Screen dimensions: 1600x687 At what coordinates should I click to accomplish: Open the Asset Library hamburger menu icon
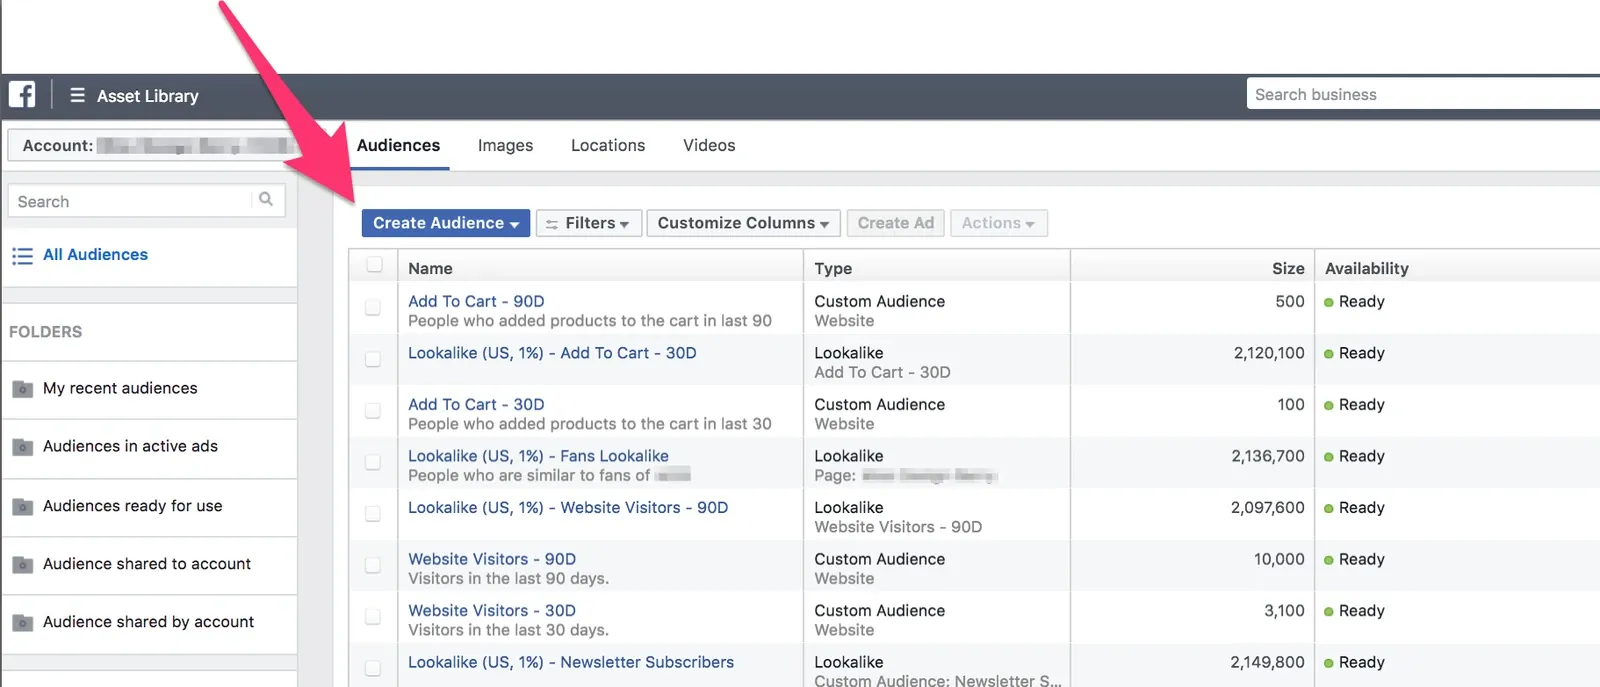pos(77,96)
